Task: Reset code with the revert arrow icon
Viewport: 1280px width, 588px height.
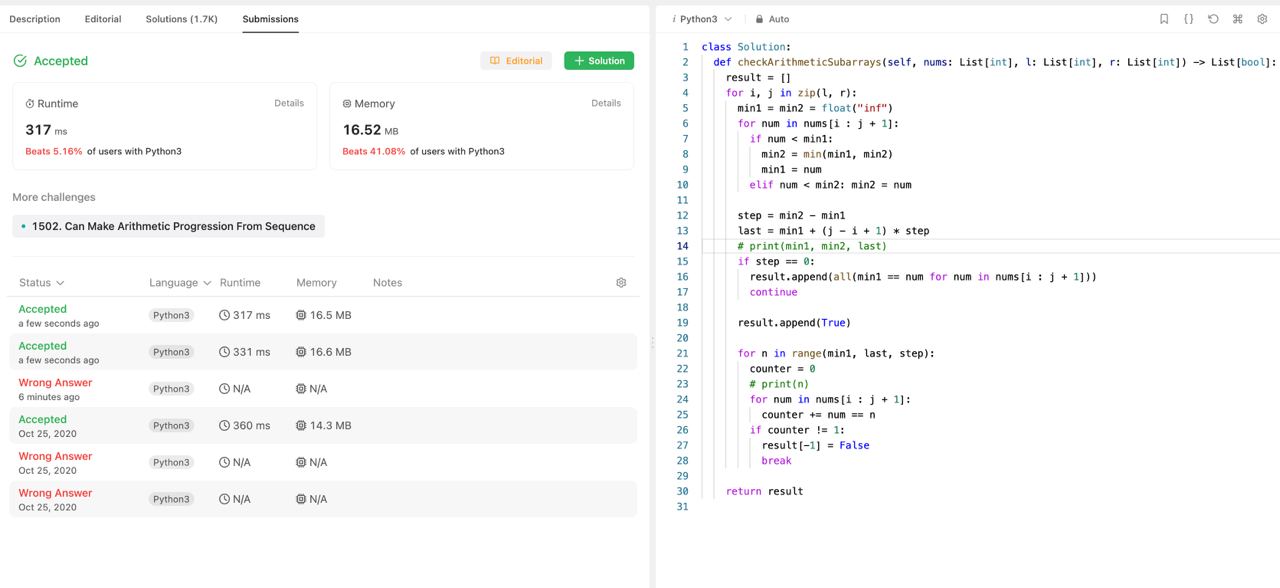Action: click(1213, 19)
